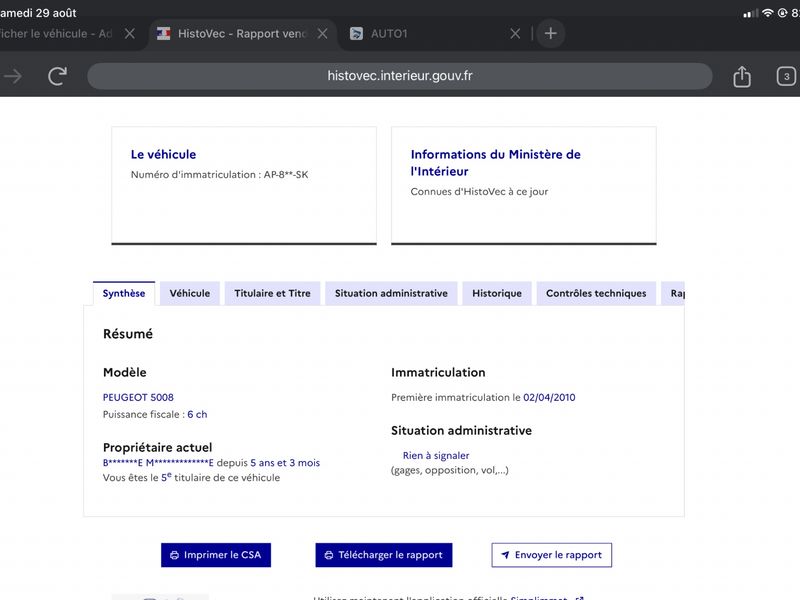Open the share sheet icon

(742, 77)
